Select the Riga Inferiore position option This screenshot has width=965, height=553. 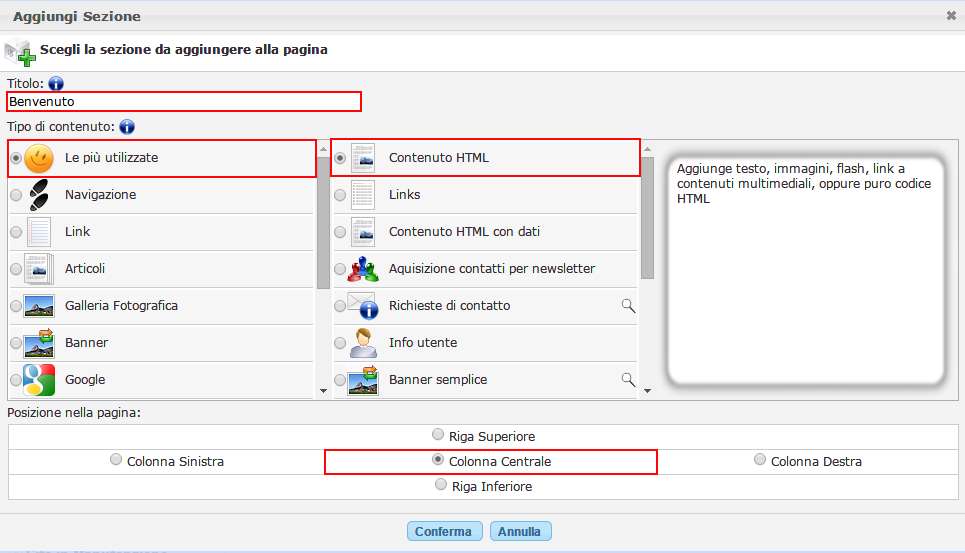pyautogui.click(x=441, y=485)
